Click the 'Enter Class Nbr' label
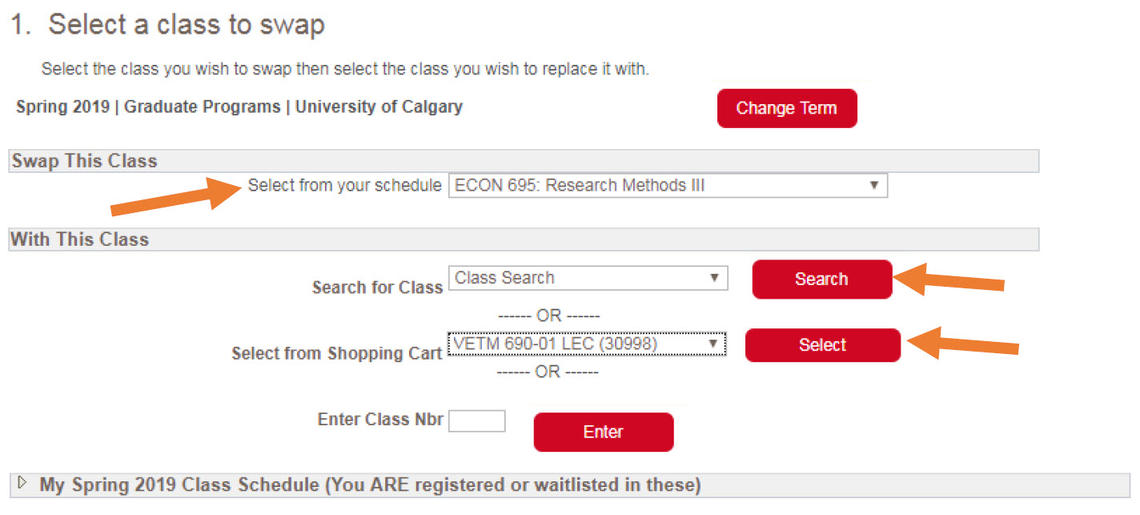 coord(381,420)
